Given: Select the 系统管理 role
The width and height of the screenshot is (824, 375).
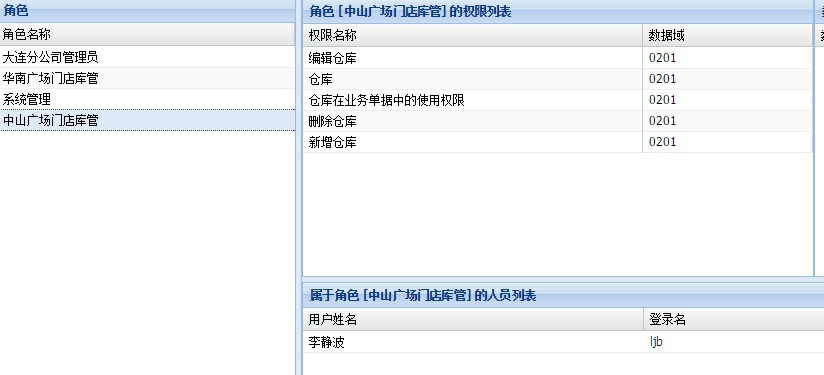Looking at the screenshot, I should (147, 99).
